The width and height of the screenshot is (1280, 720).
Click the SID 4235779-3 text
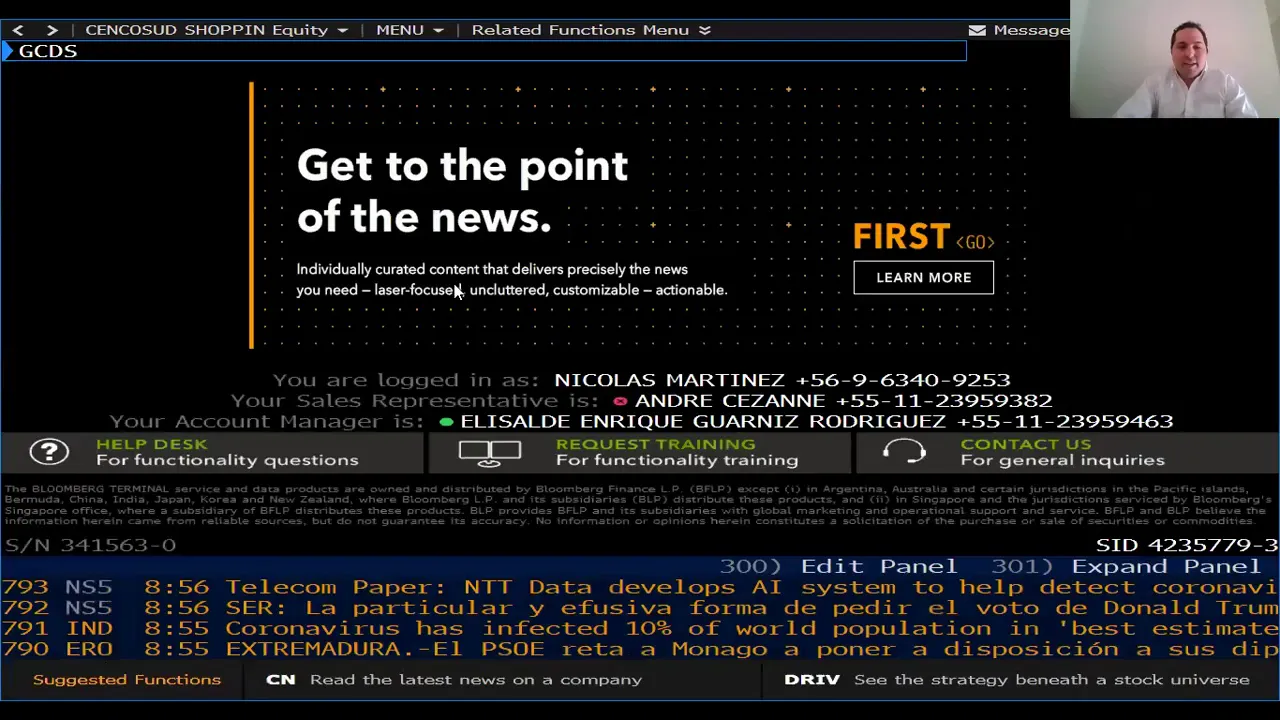point(1187,545)
